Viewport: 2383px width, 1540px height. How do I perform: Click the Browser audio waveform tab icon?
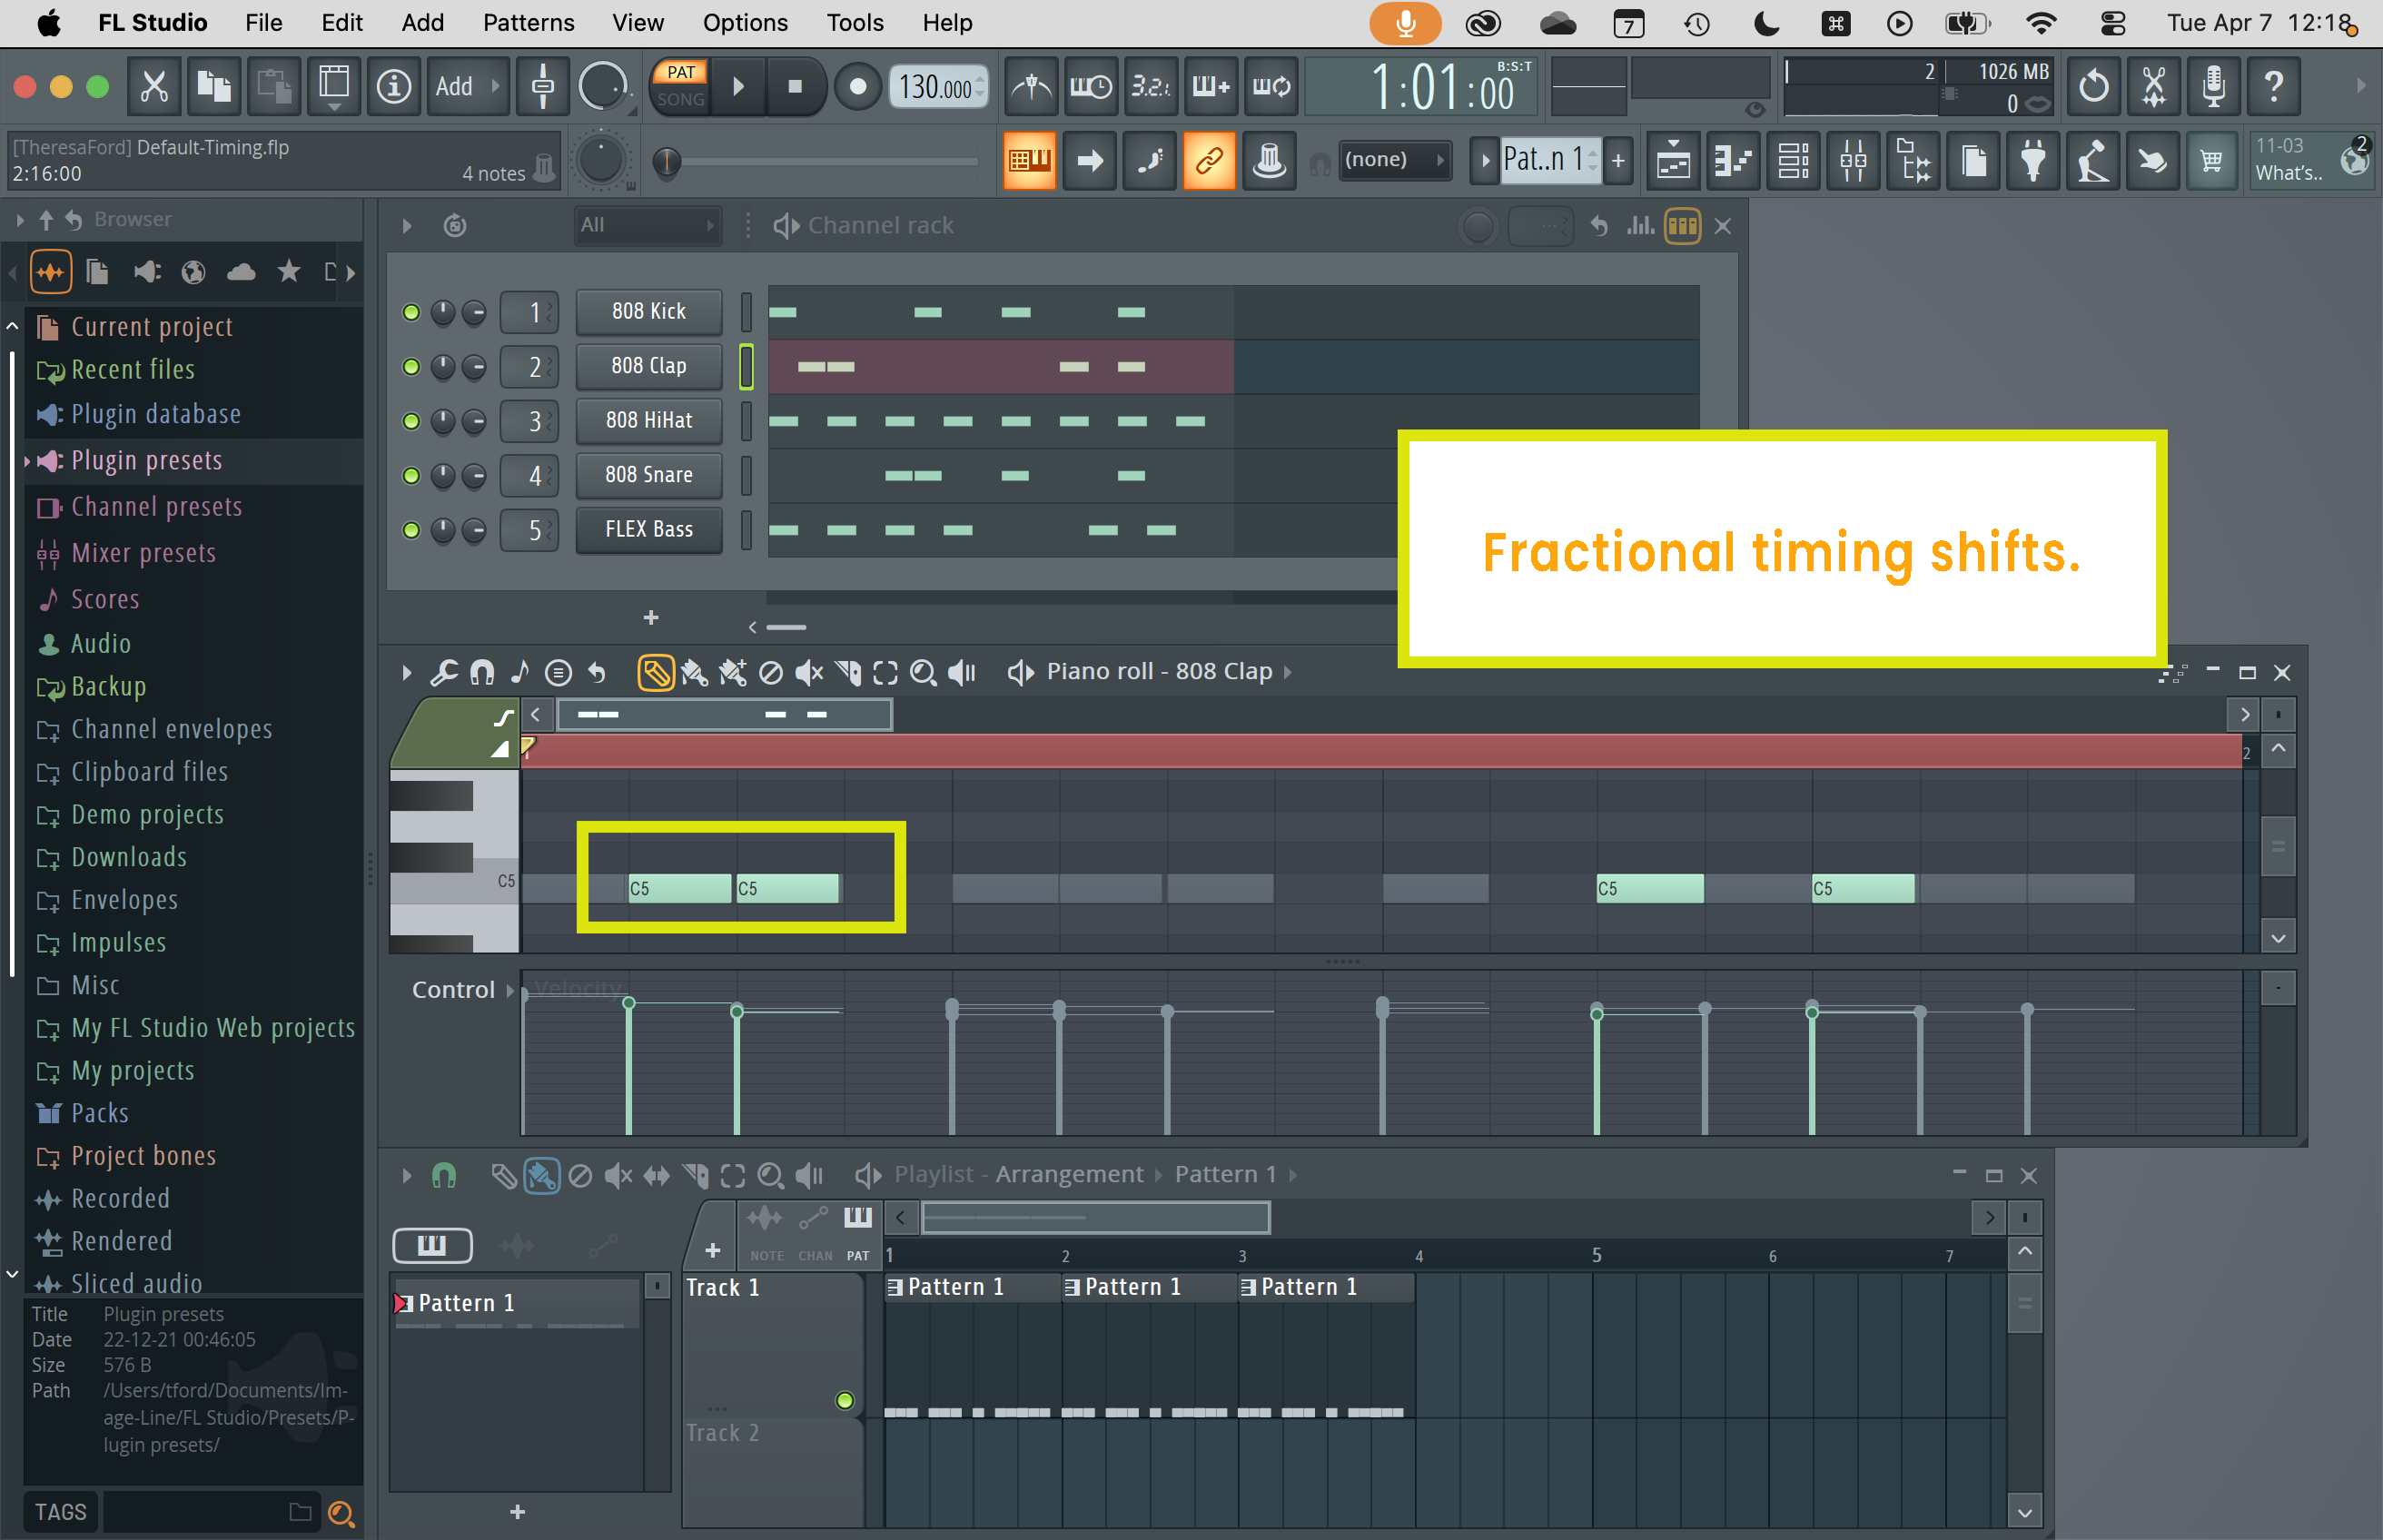tap(50, 272)
